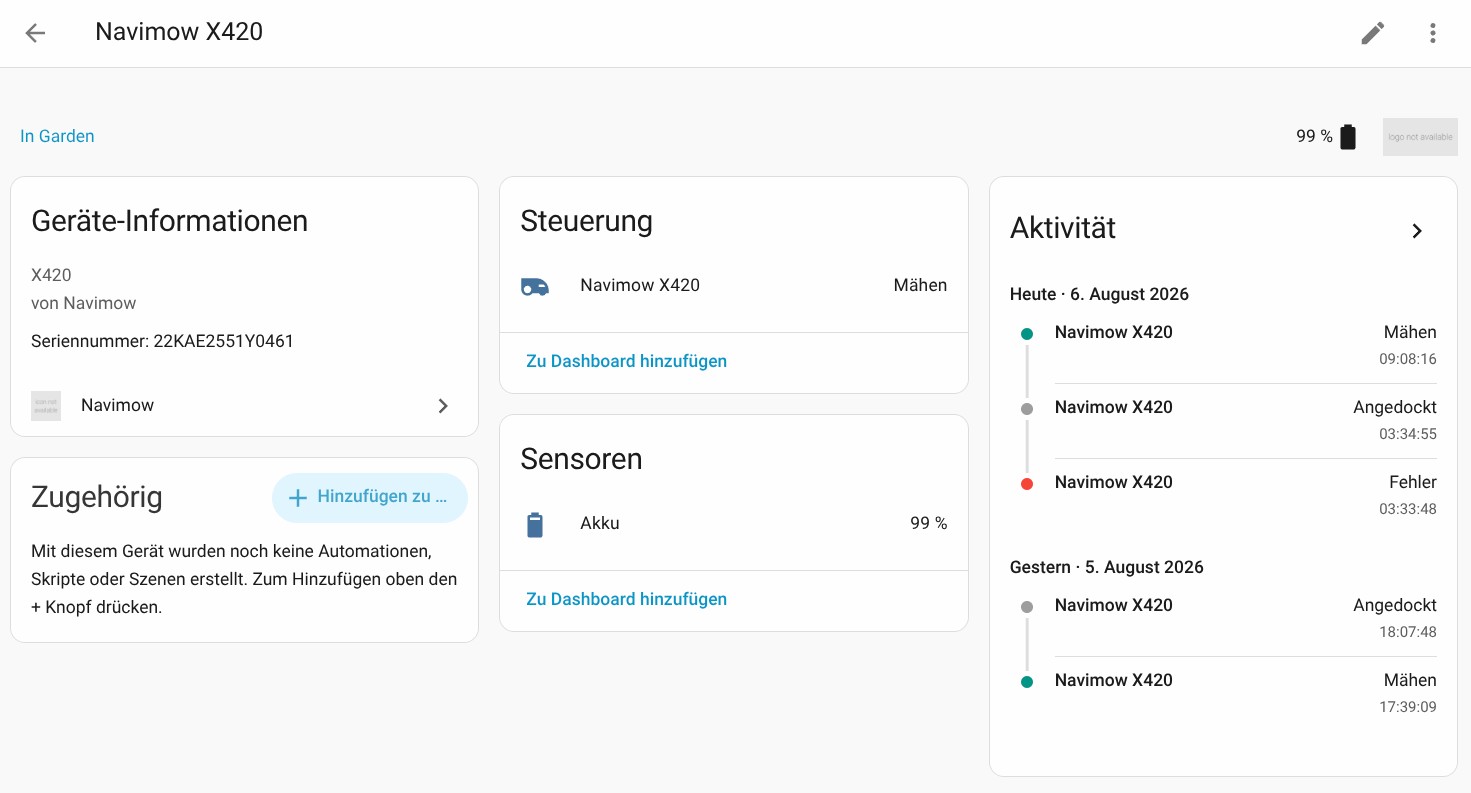
Task: Click the Heute · 6. August 2026 heading
Action: pos(1099,294)
